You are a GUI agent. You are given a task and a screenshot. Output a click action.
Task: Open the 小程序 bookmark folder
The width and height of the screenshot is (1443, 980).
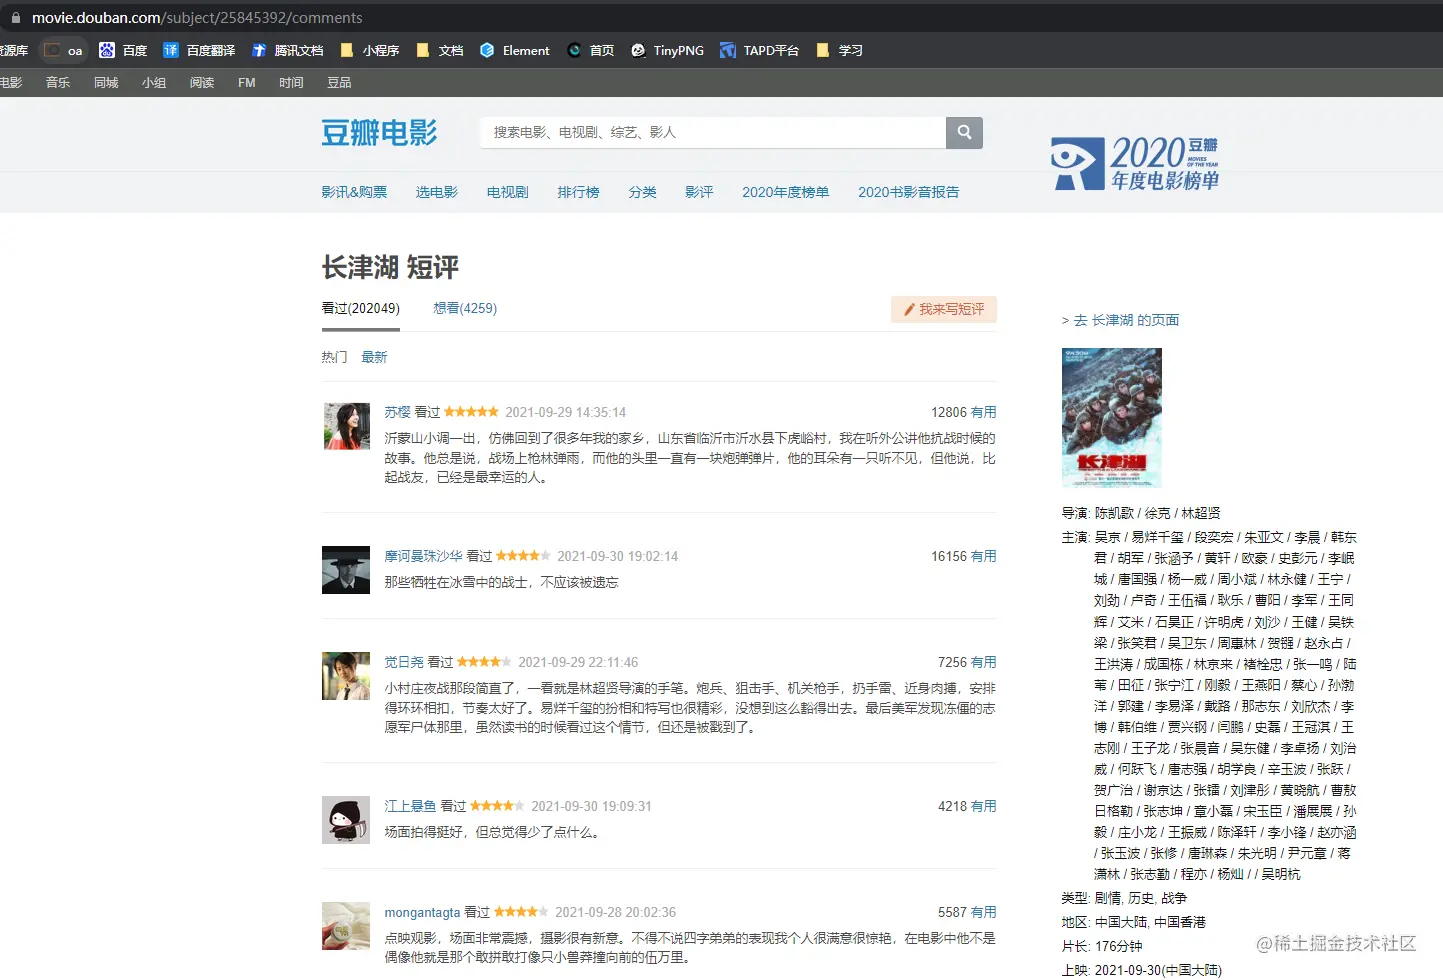click(x=370, y=50)
